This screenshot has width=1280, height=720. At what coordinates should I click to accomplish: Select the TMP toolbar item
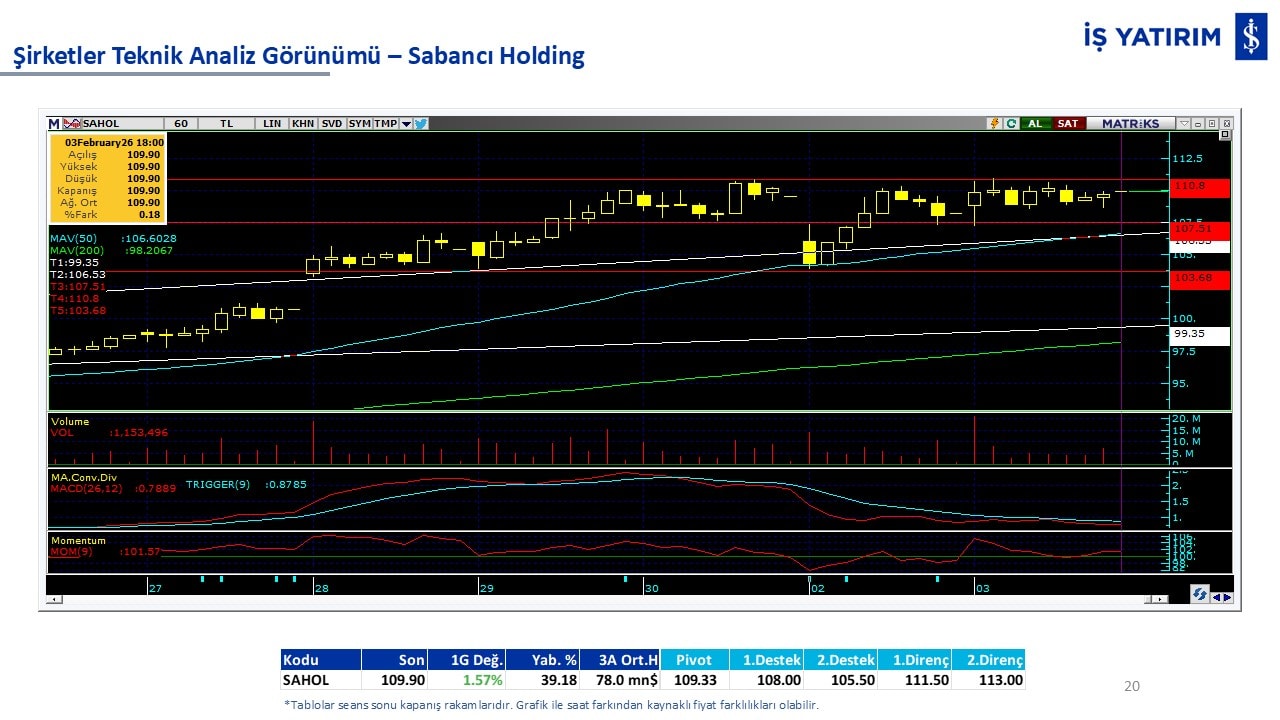click(385, 124)
